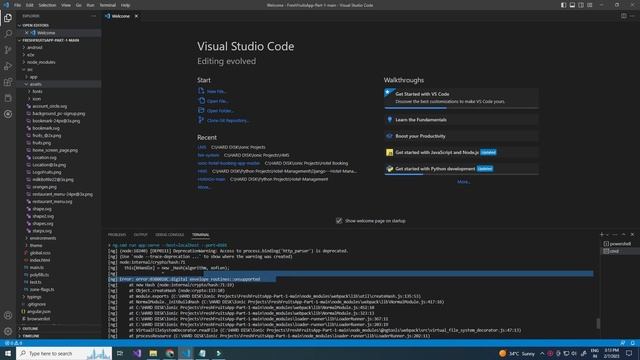Viewport: 640px width, 360px height.
Task: Click the Clone Git Repository link
Action: pos(228,120)
